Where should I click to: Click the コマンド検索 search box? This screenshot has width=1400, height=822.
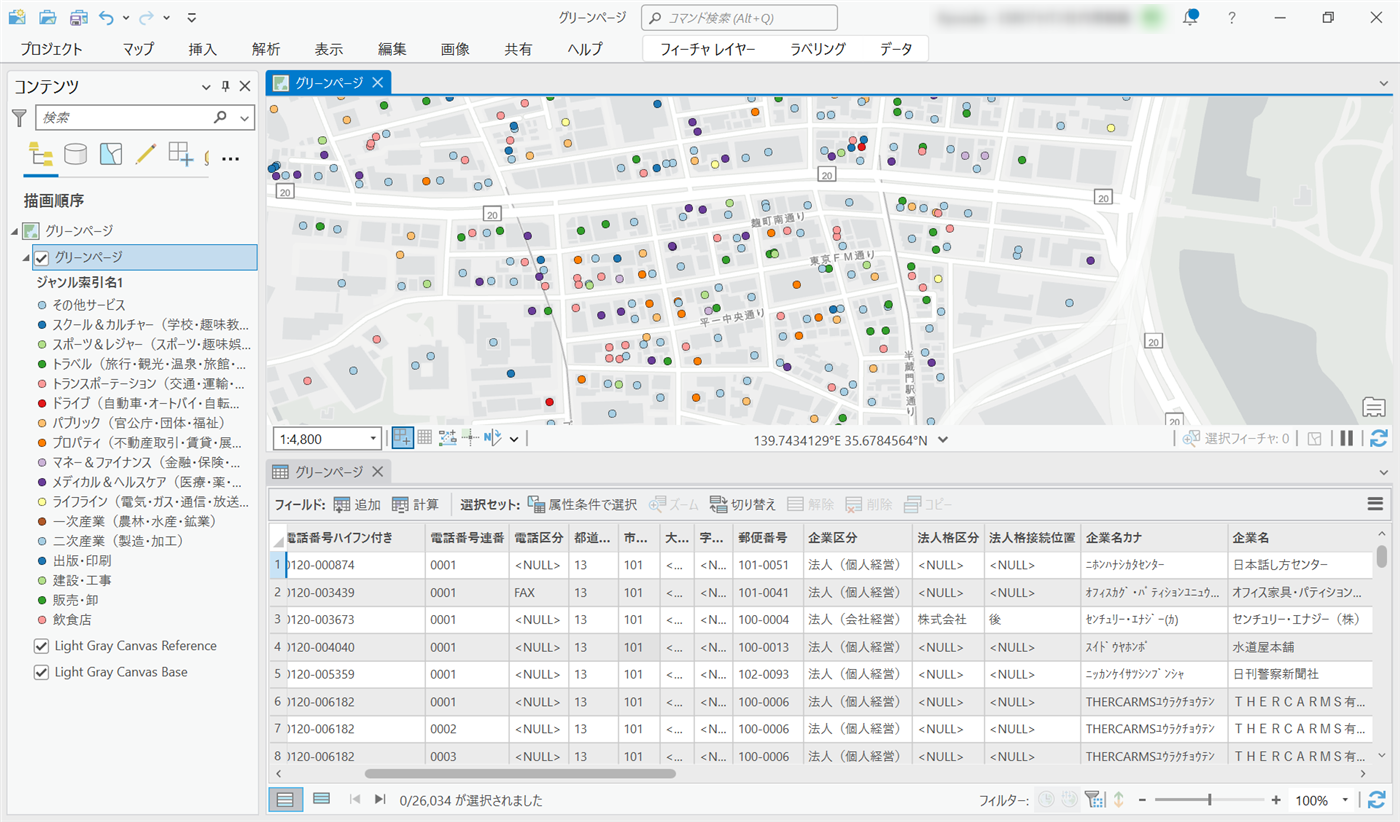tap(739, 18)
